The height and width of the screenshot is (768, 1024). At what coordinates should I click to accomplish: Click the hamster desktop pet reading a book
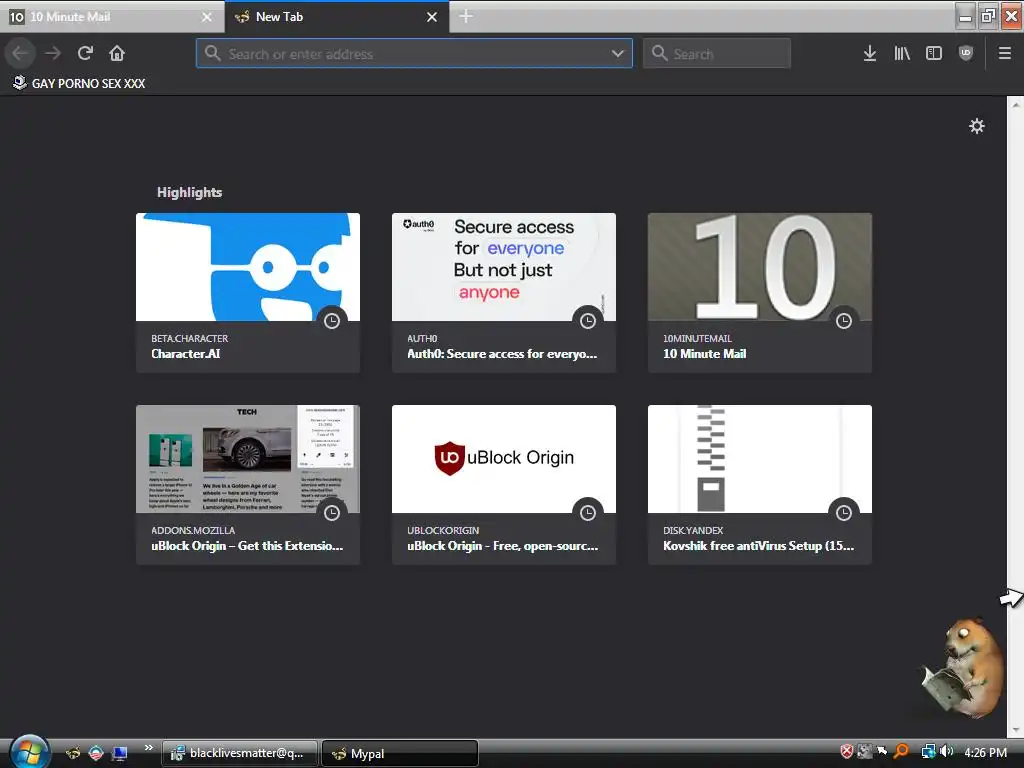pos(963,667)
